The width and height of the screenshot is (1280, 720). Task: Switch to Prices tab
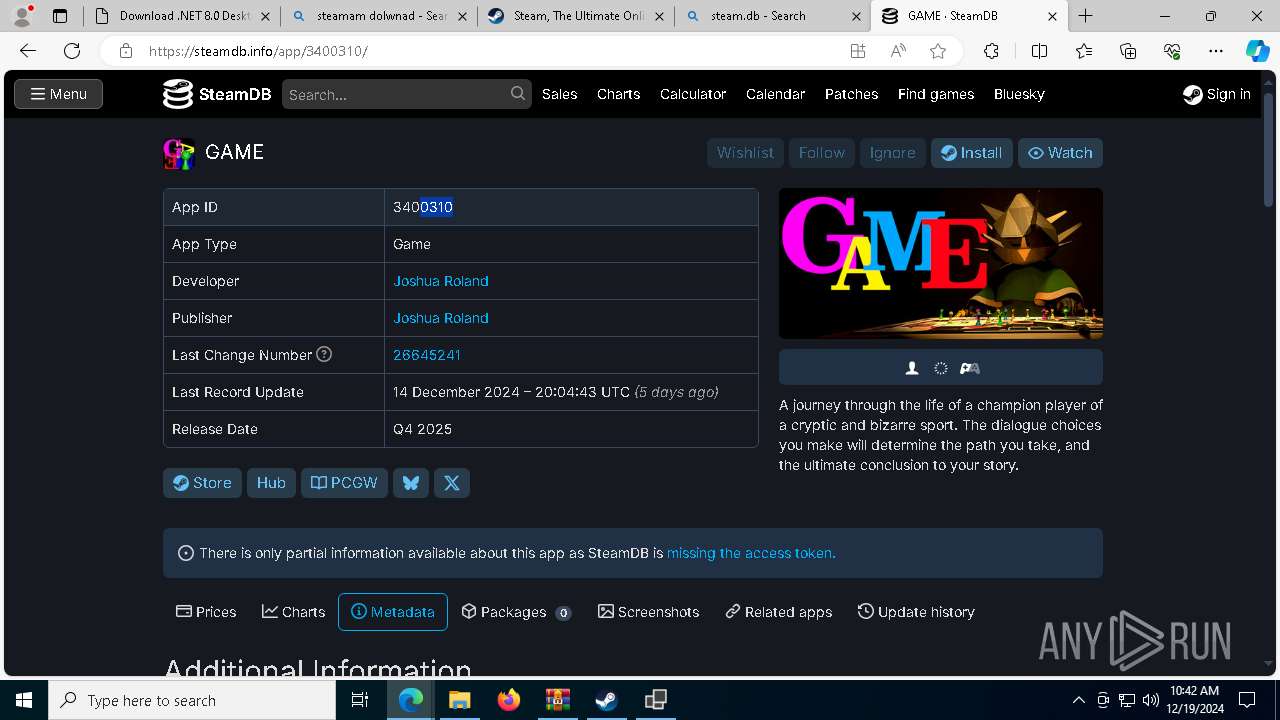[206, 612]
